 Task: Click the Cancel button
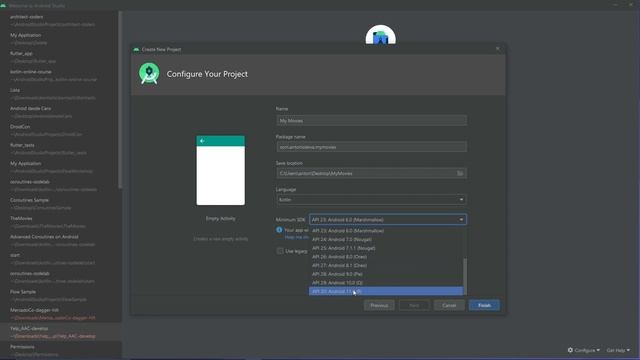pos(449,305)
